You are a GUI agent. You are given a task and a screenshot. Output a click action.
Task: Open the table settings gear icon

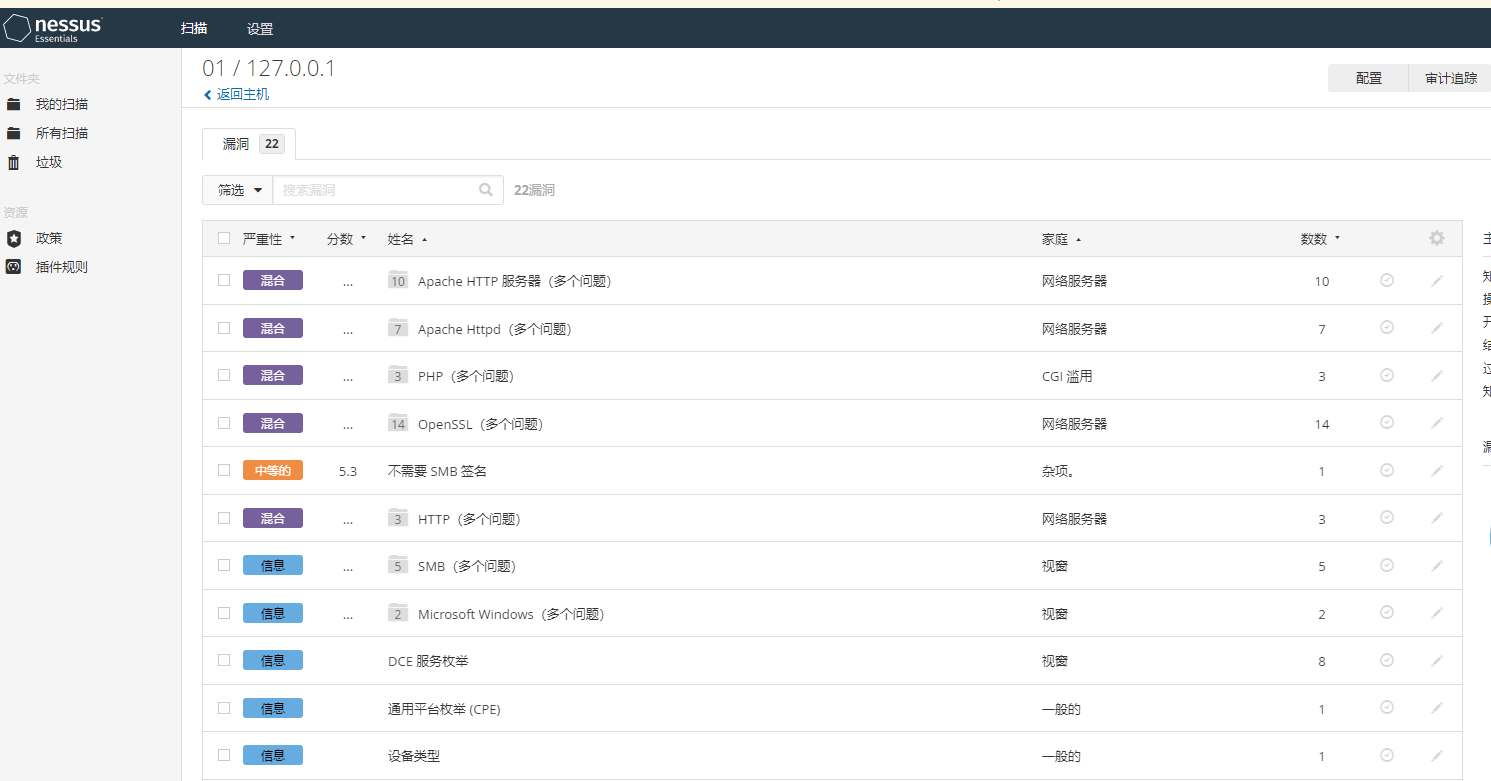pos(1437,238)
